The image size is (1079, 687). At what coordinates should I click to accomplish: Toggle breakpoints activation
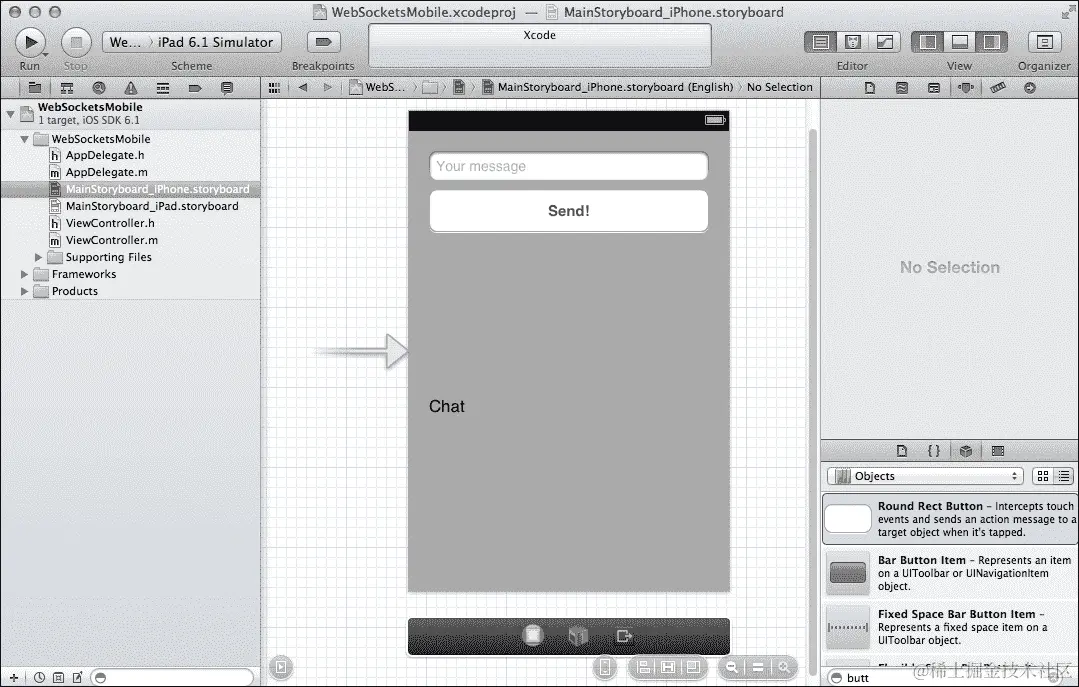[x=322, y=42]
